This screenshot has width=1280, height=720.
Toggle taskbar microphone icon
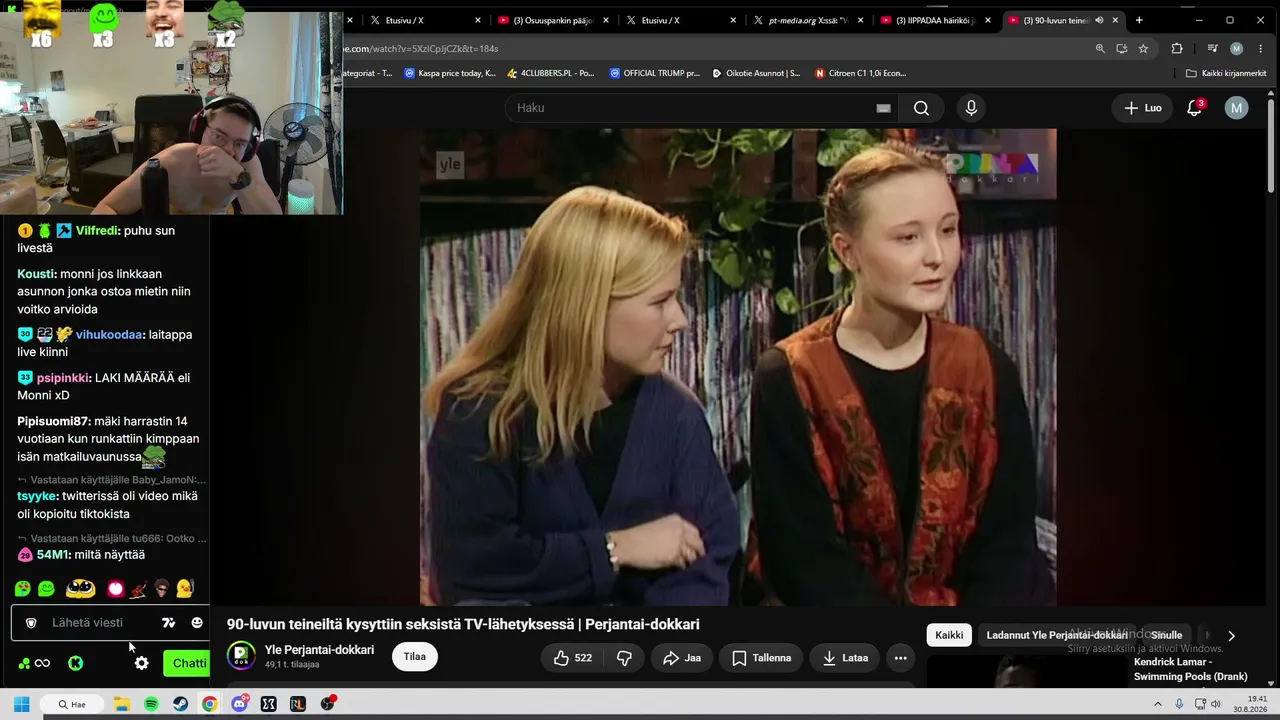pos(1179,704)
